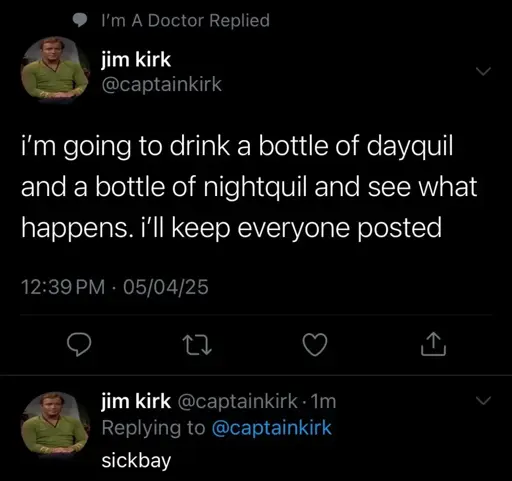Open the share tweet icon
512x481 pixels.
pyautogui.click(x=433, y=344)
